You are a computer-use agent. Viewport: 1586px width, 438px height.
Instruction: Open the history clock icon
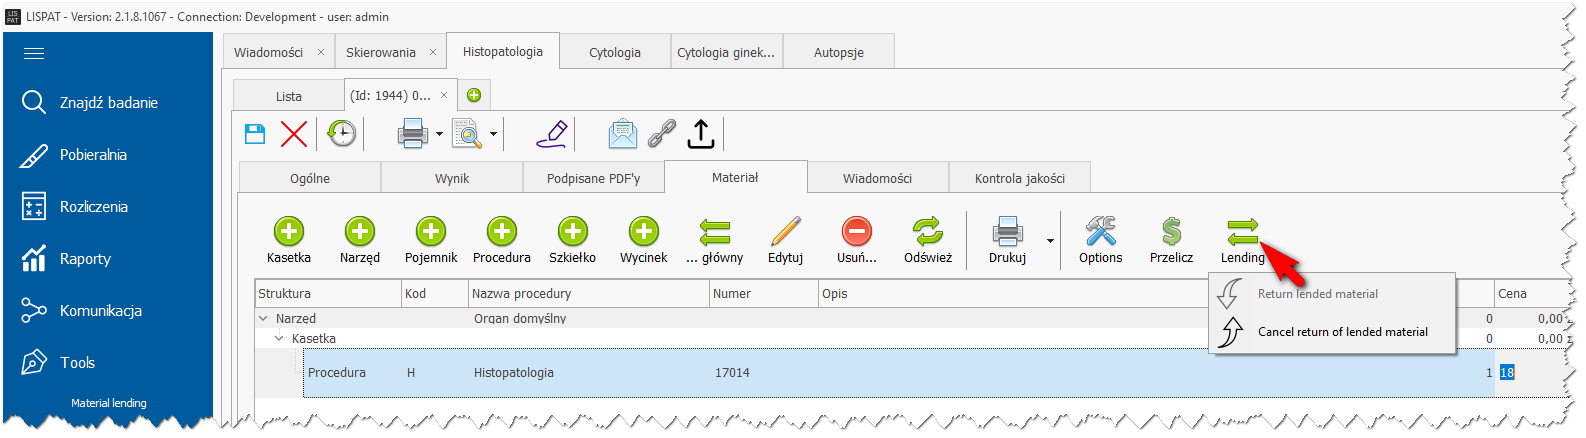coord(342,134)
